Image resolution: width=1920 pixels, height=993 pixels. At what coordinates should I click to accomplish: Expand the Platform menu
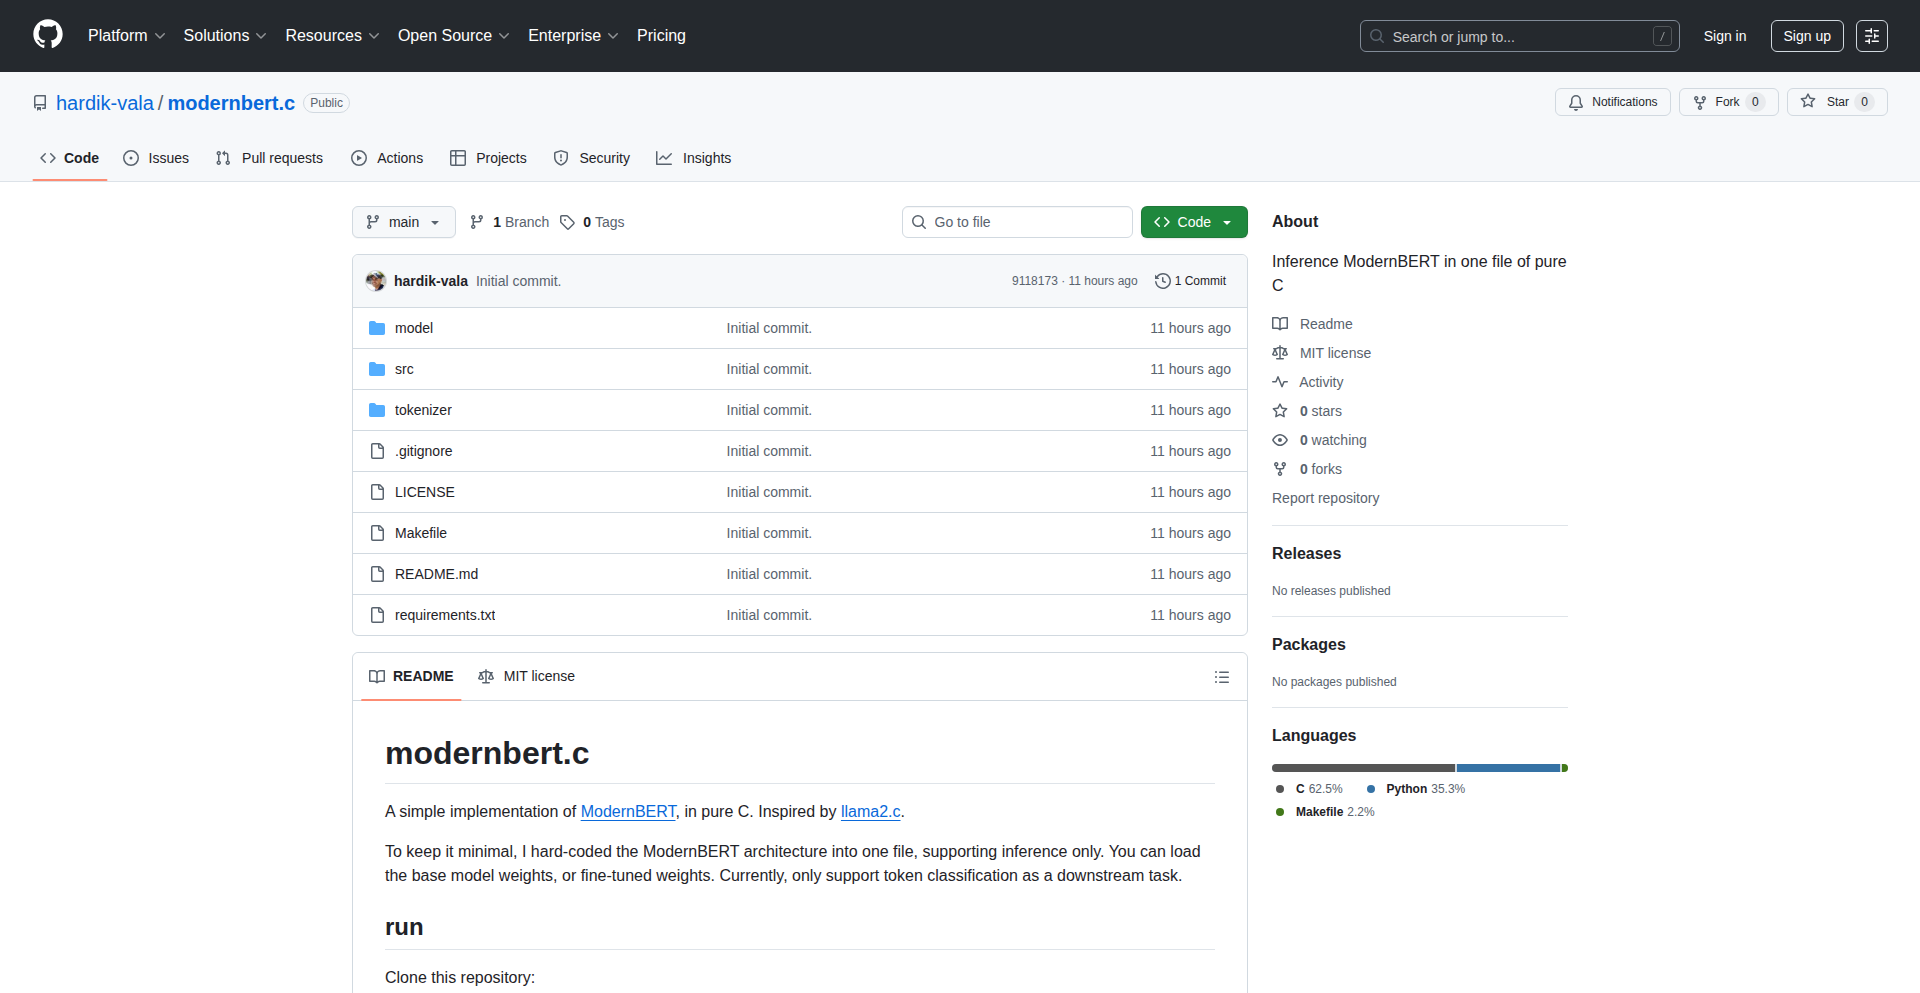126,35
